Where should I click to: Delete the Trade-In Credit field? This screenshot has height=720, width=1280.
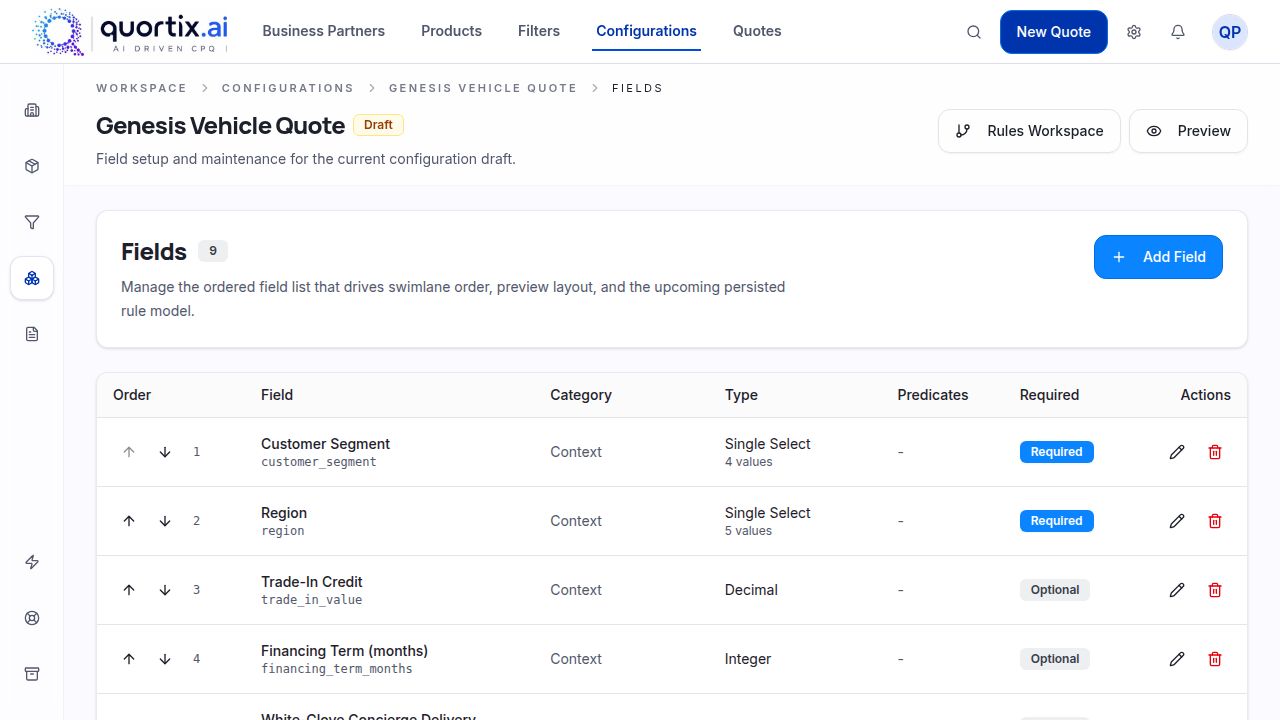point(1215,590)
